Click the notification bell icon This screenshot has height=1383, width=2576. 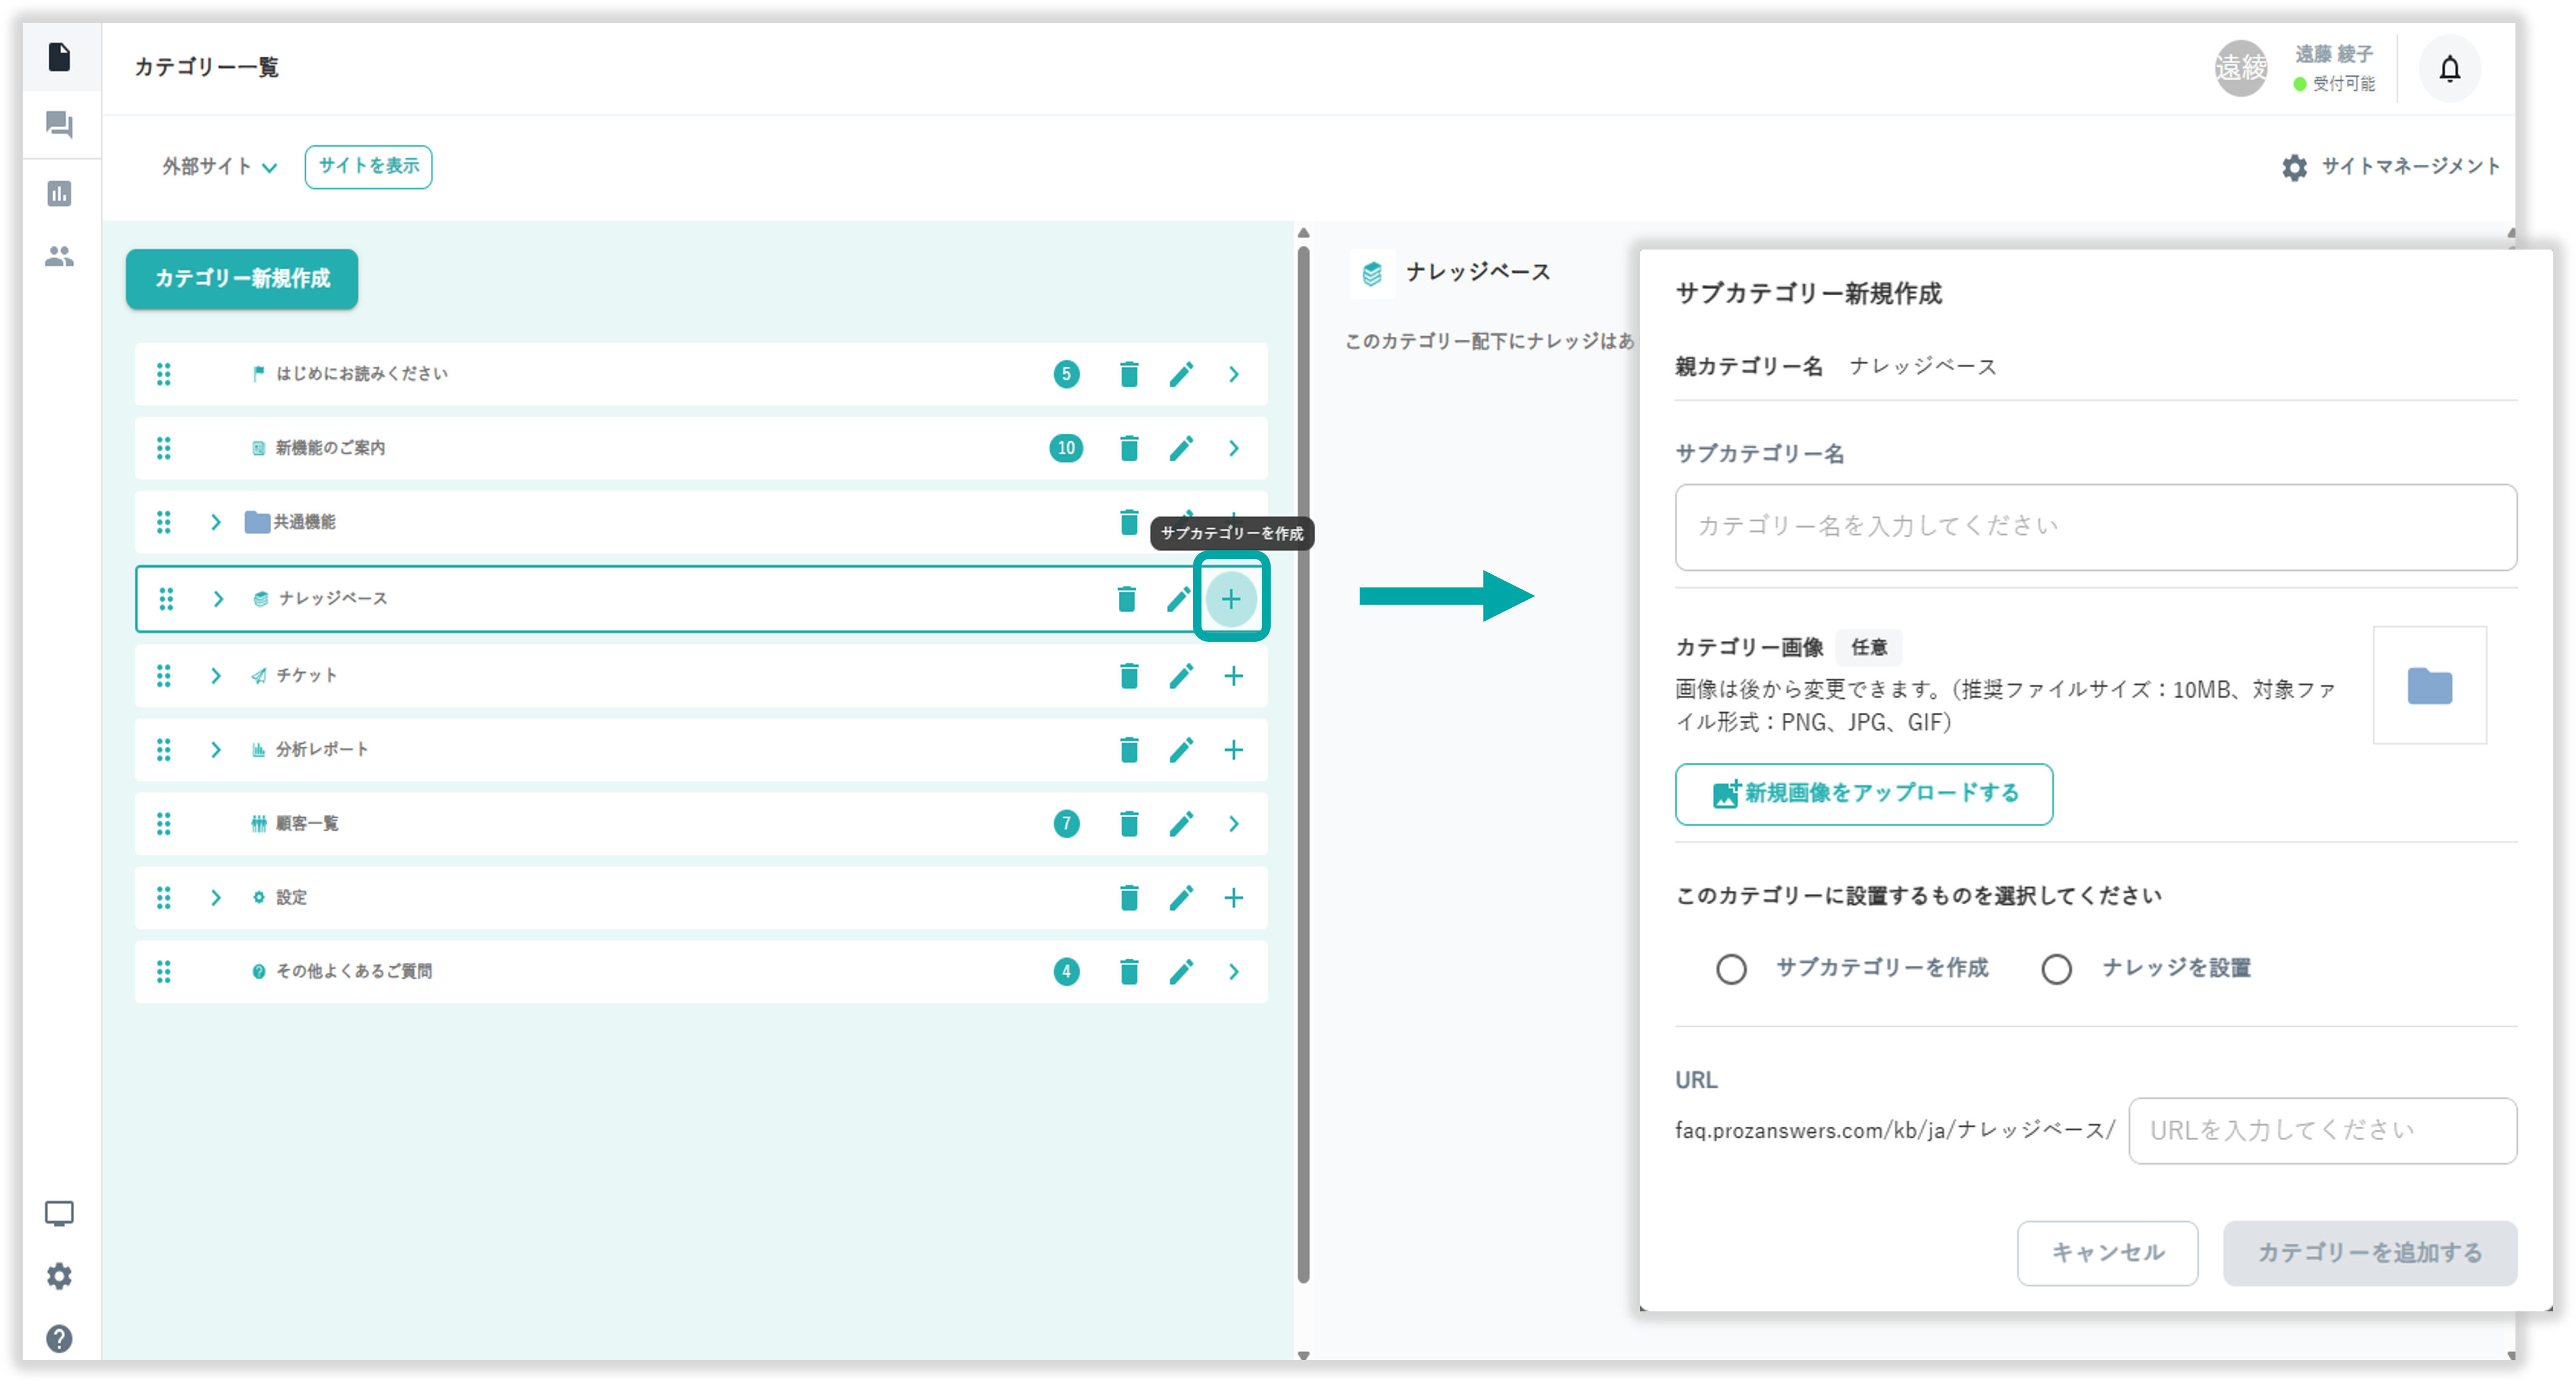2449,68
